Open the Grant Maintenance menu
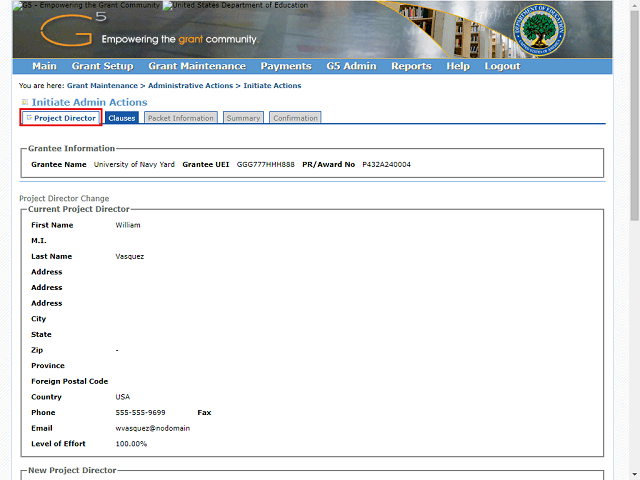The image size is (640, 480). pos(197,66)
